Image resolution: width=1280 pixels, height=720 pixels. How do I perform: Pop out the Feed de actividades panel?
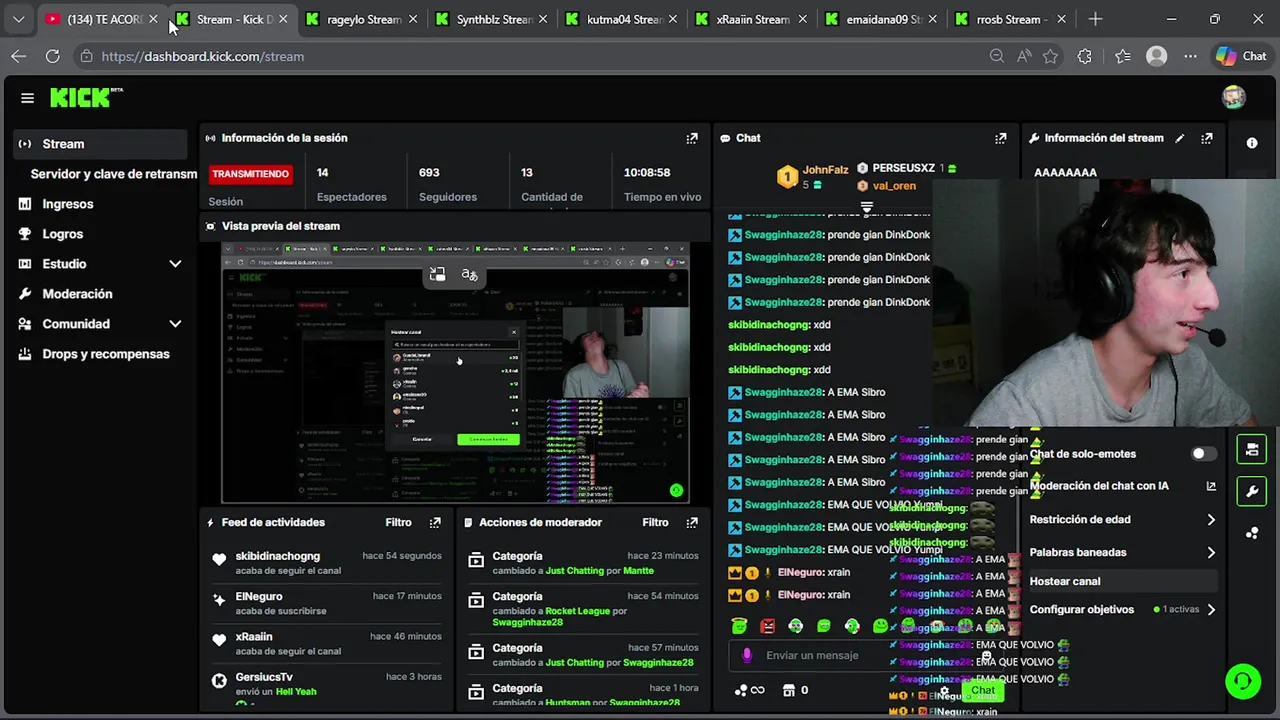coord(435,522)
